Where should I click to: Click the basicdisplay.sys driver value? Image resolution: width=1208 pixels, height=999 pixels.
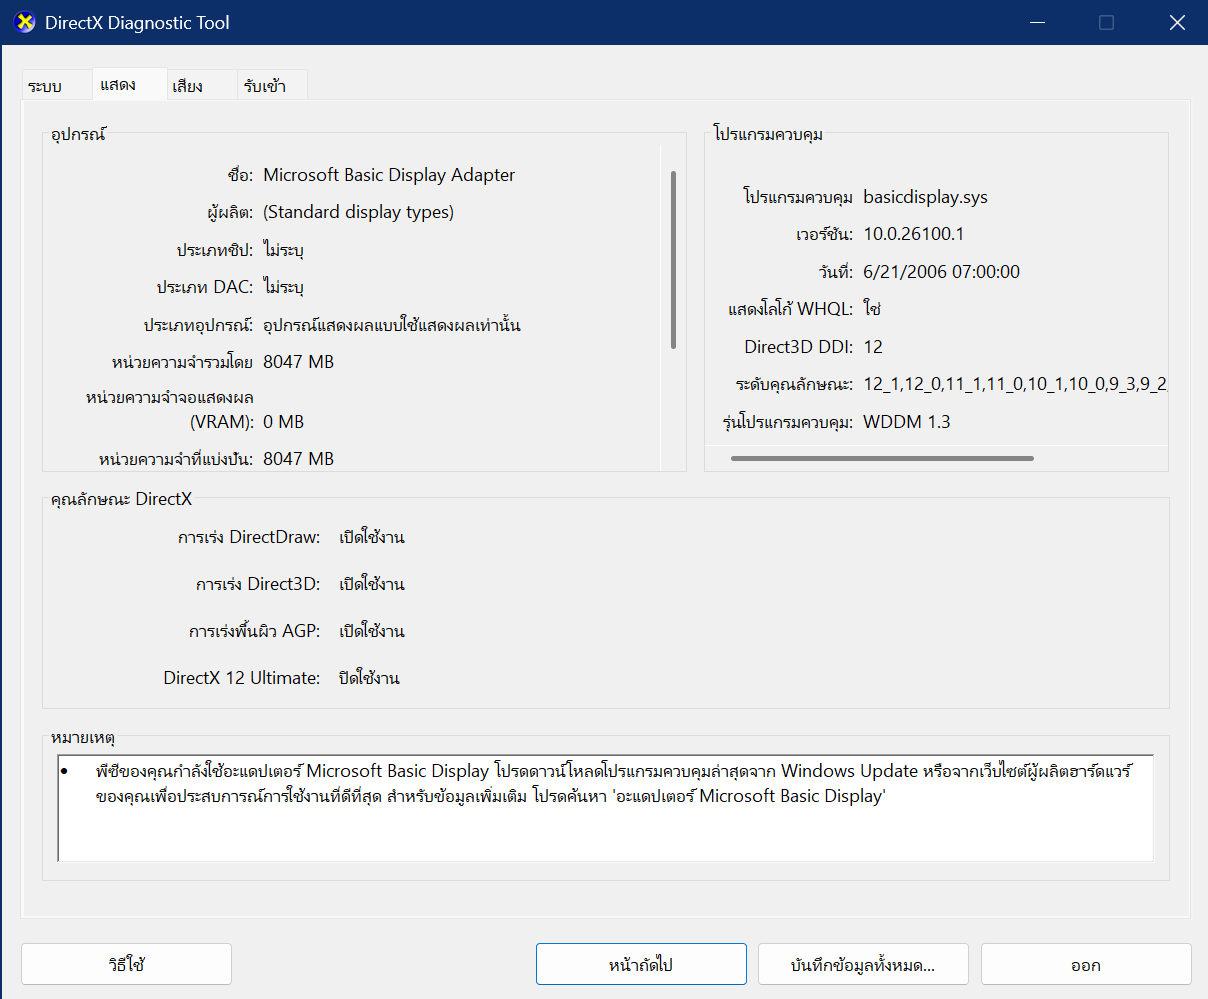click(x=925, y=197)
